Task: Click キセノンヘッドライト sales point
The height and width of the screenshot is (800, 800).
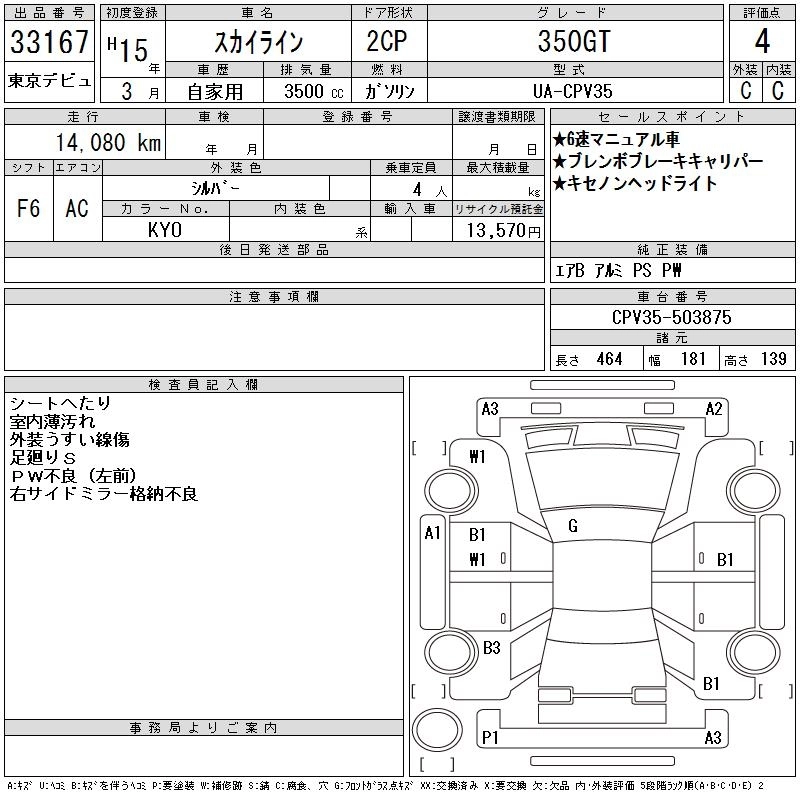Action: pos(635,183)
